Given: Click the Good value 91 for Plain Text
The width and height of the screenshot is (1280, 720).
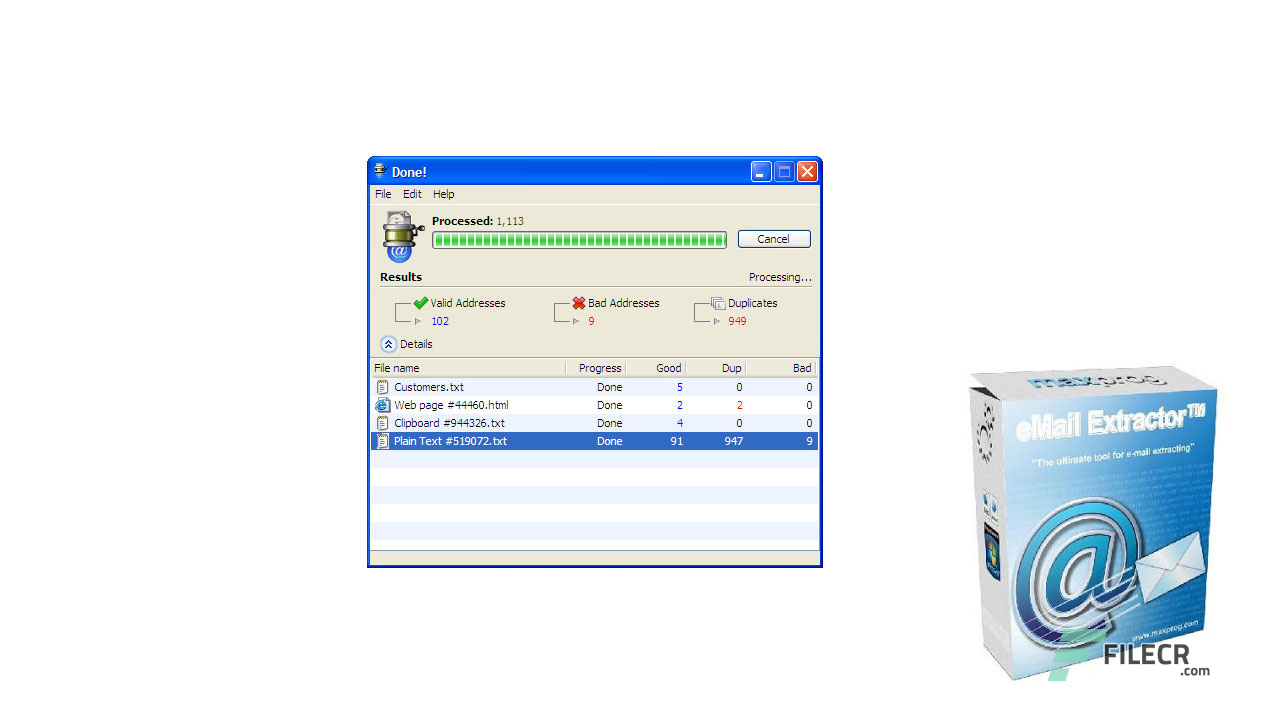Looking at the screenshot, I should pos(677,441).
